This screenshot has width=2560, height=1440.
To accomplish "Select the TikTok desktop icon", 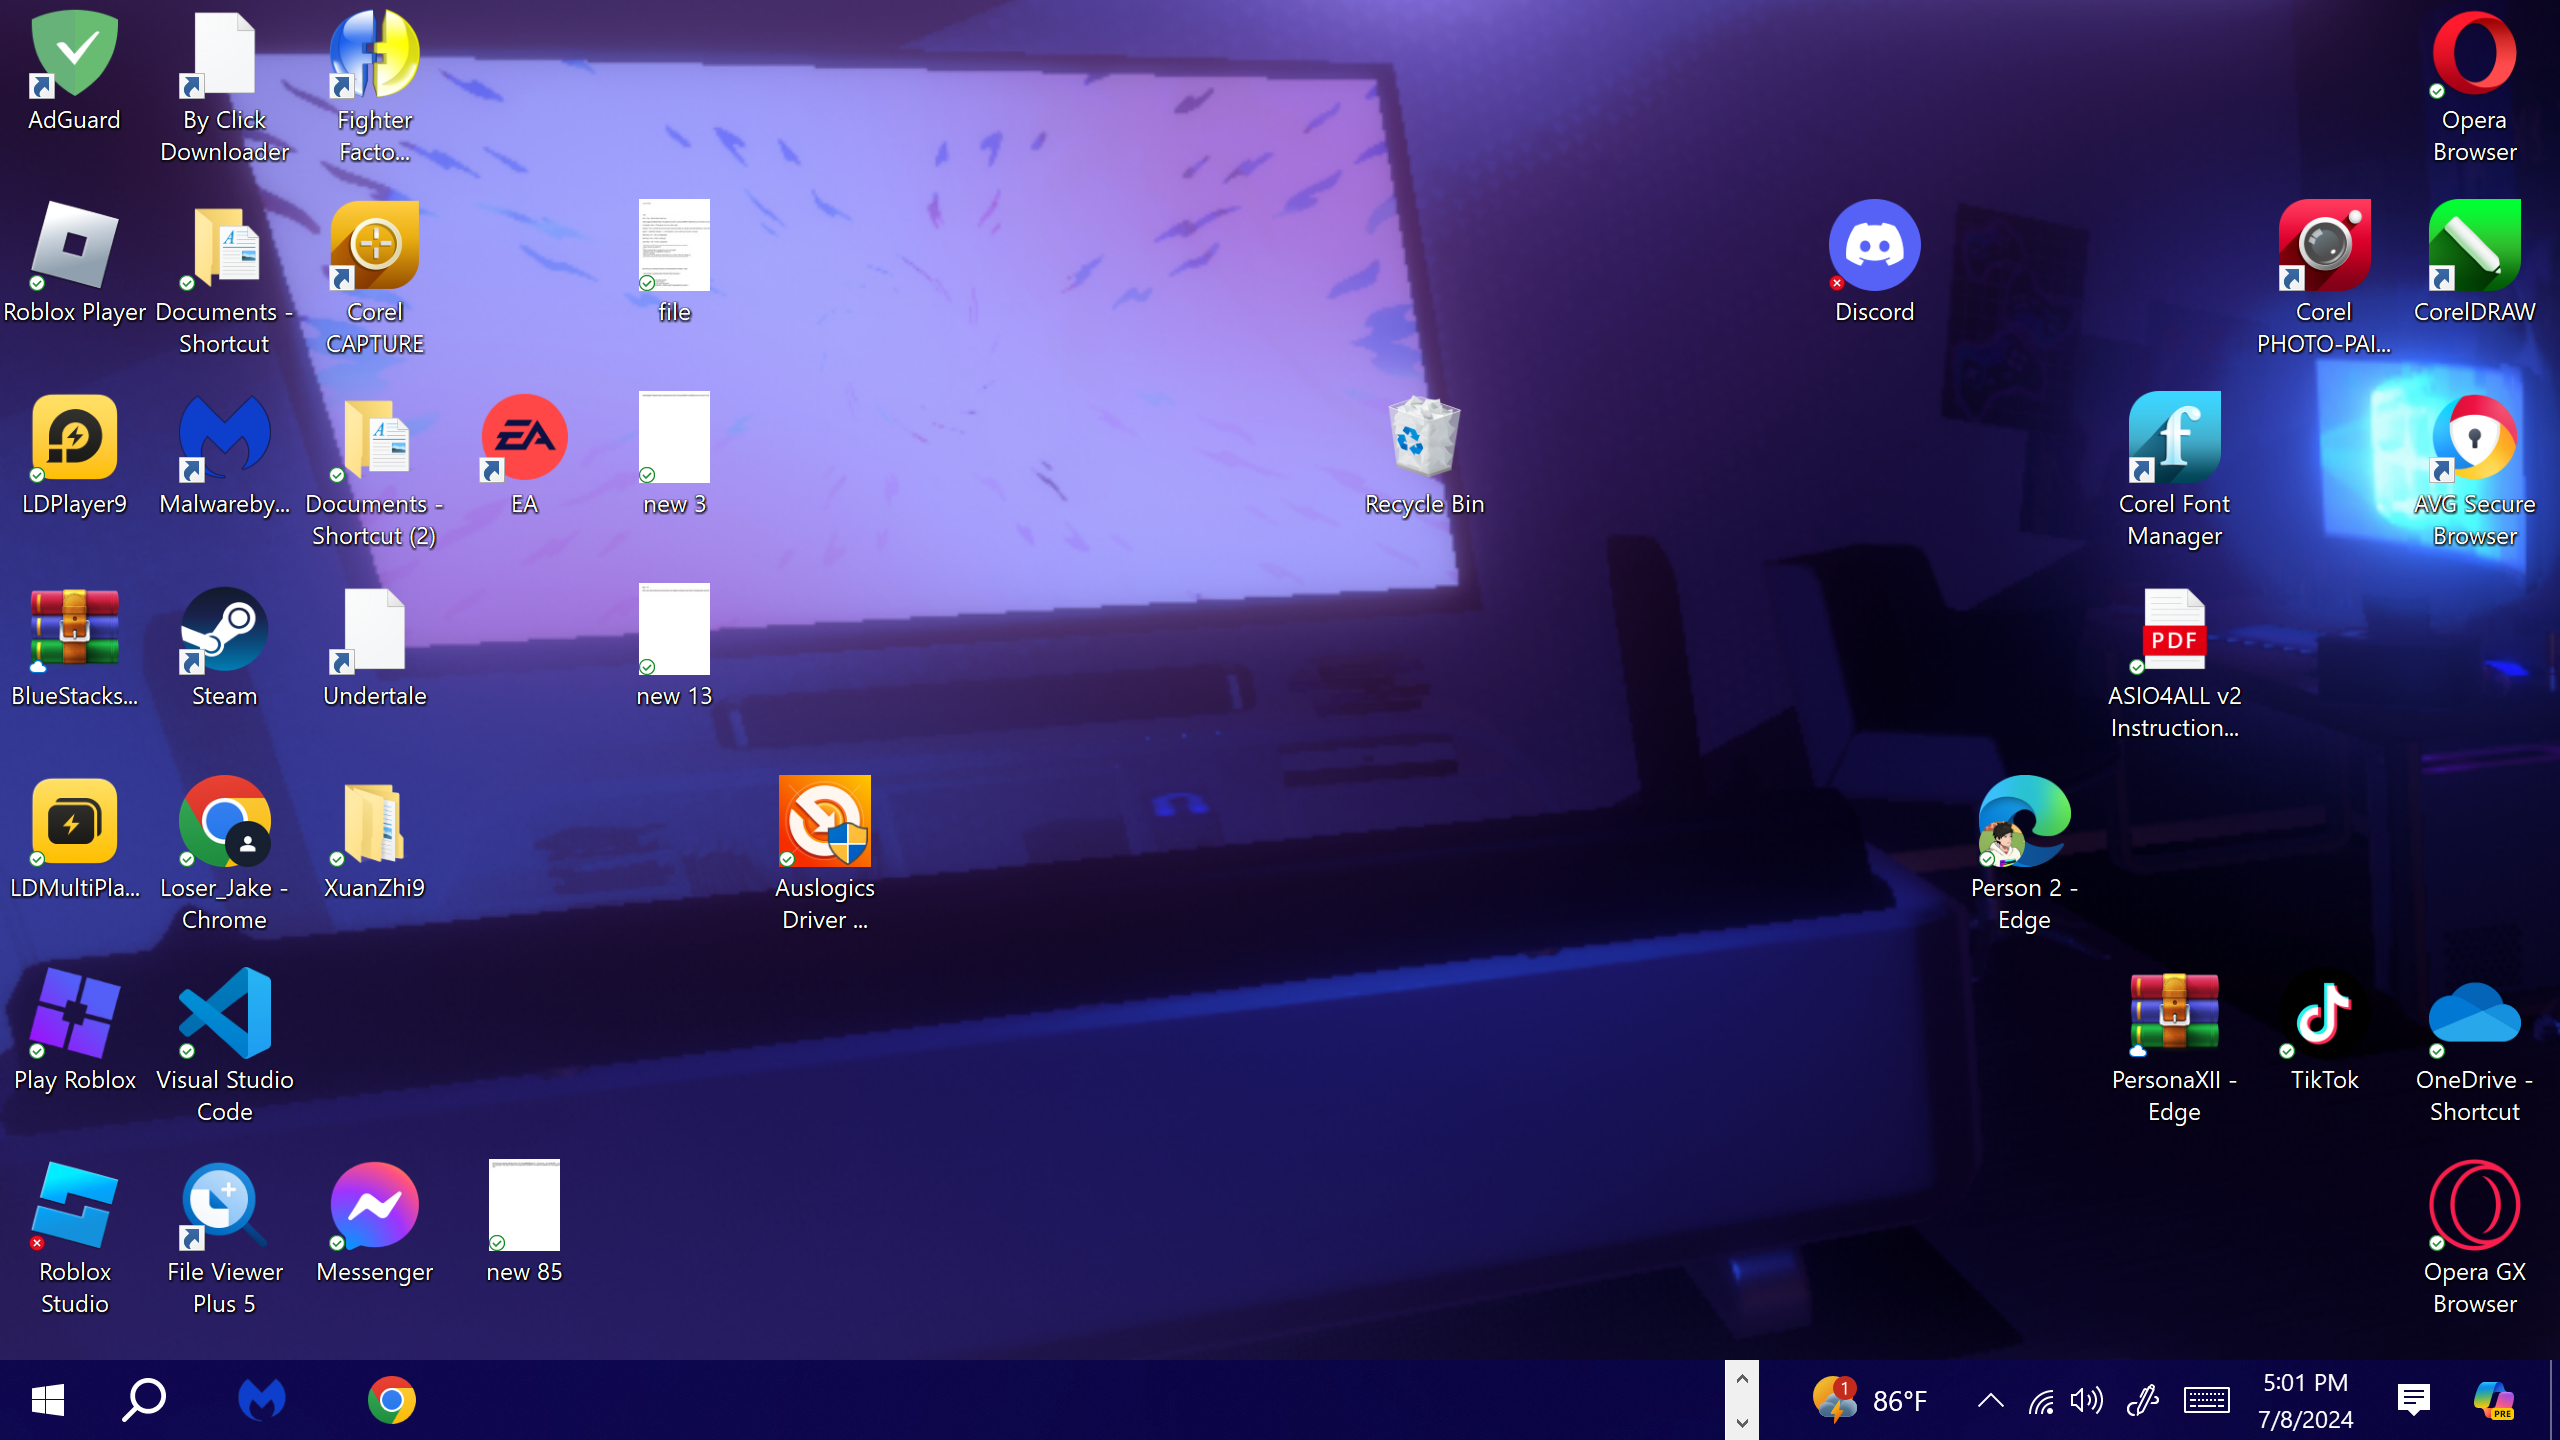I will coord(2324,1015).
